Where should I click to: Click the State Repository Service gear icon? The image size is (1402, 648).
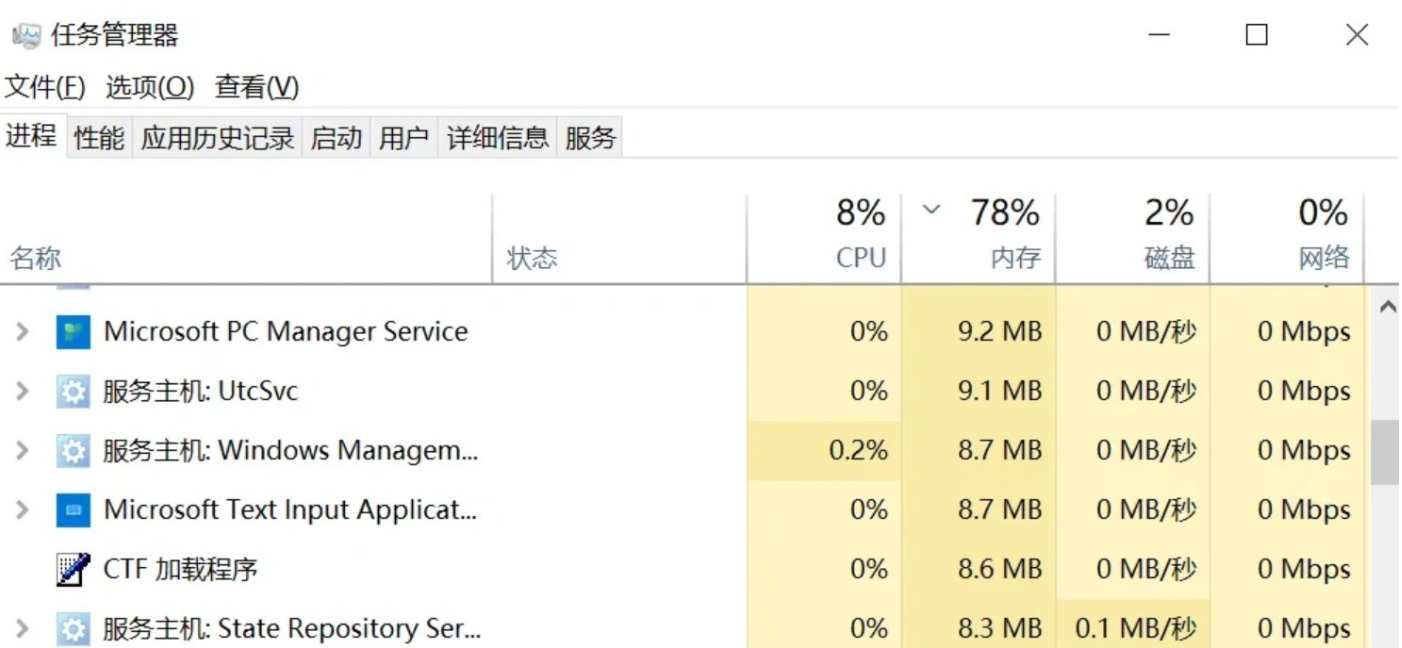tap(72, 629)
